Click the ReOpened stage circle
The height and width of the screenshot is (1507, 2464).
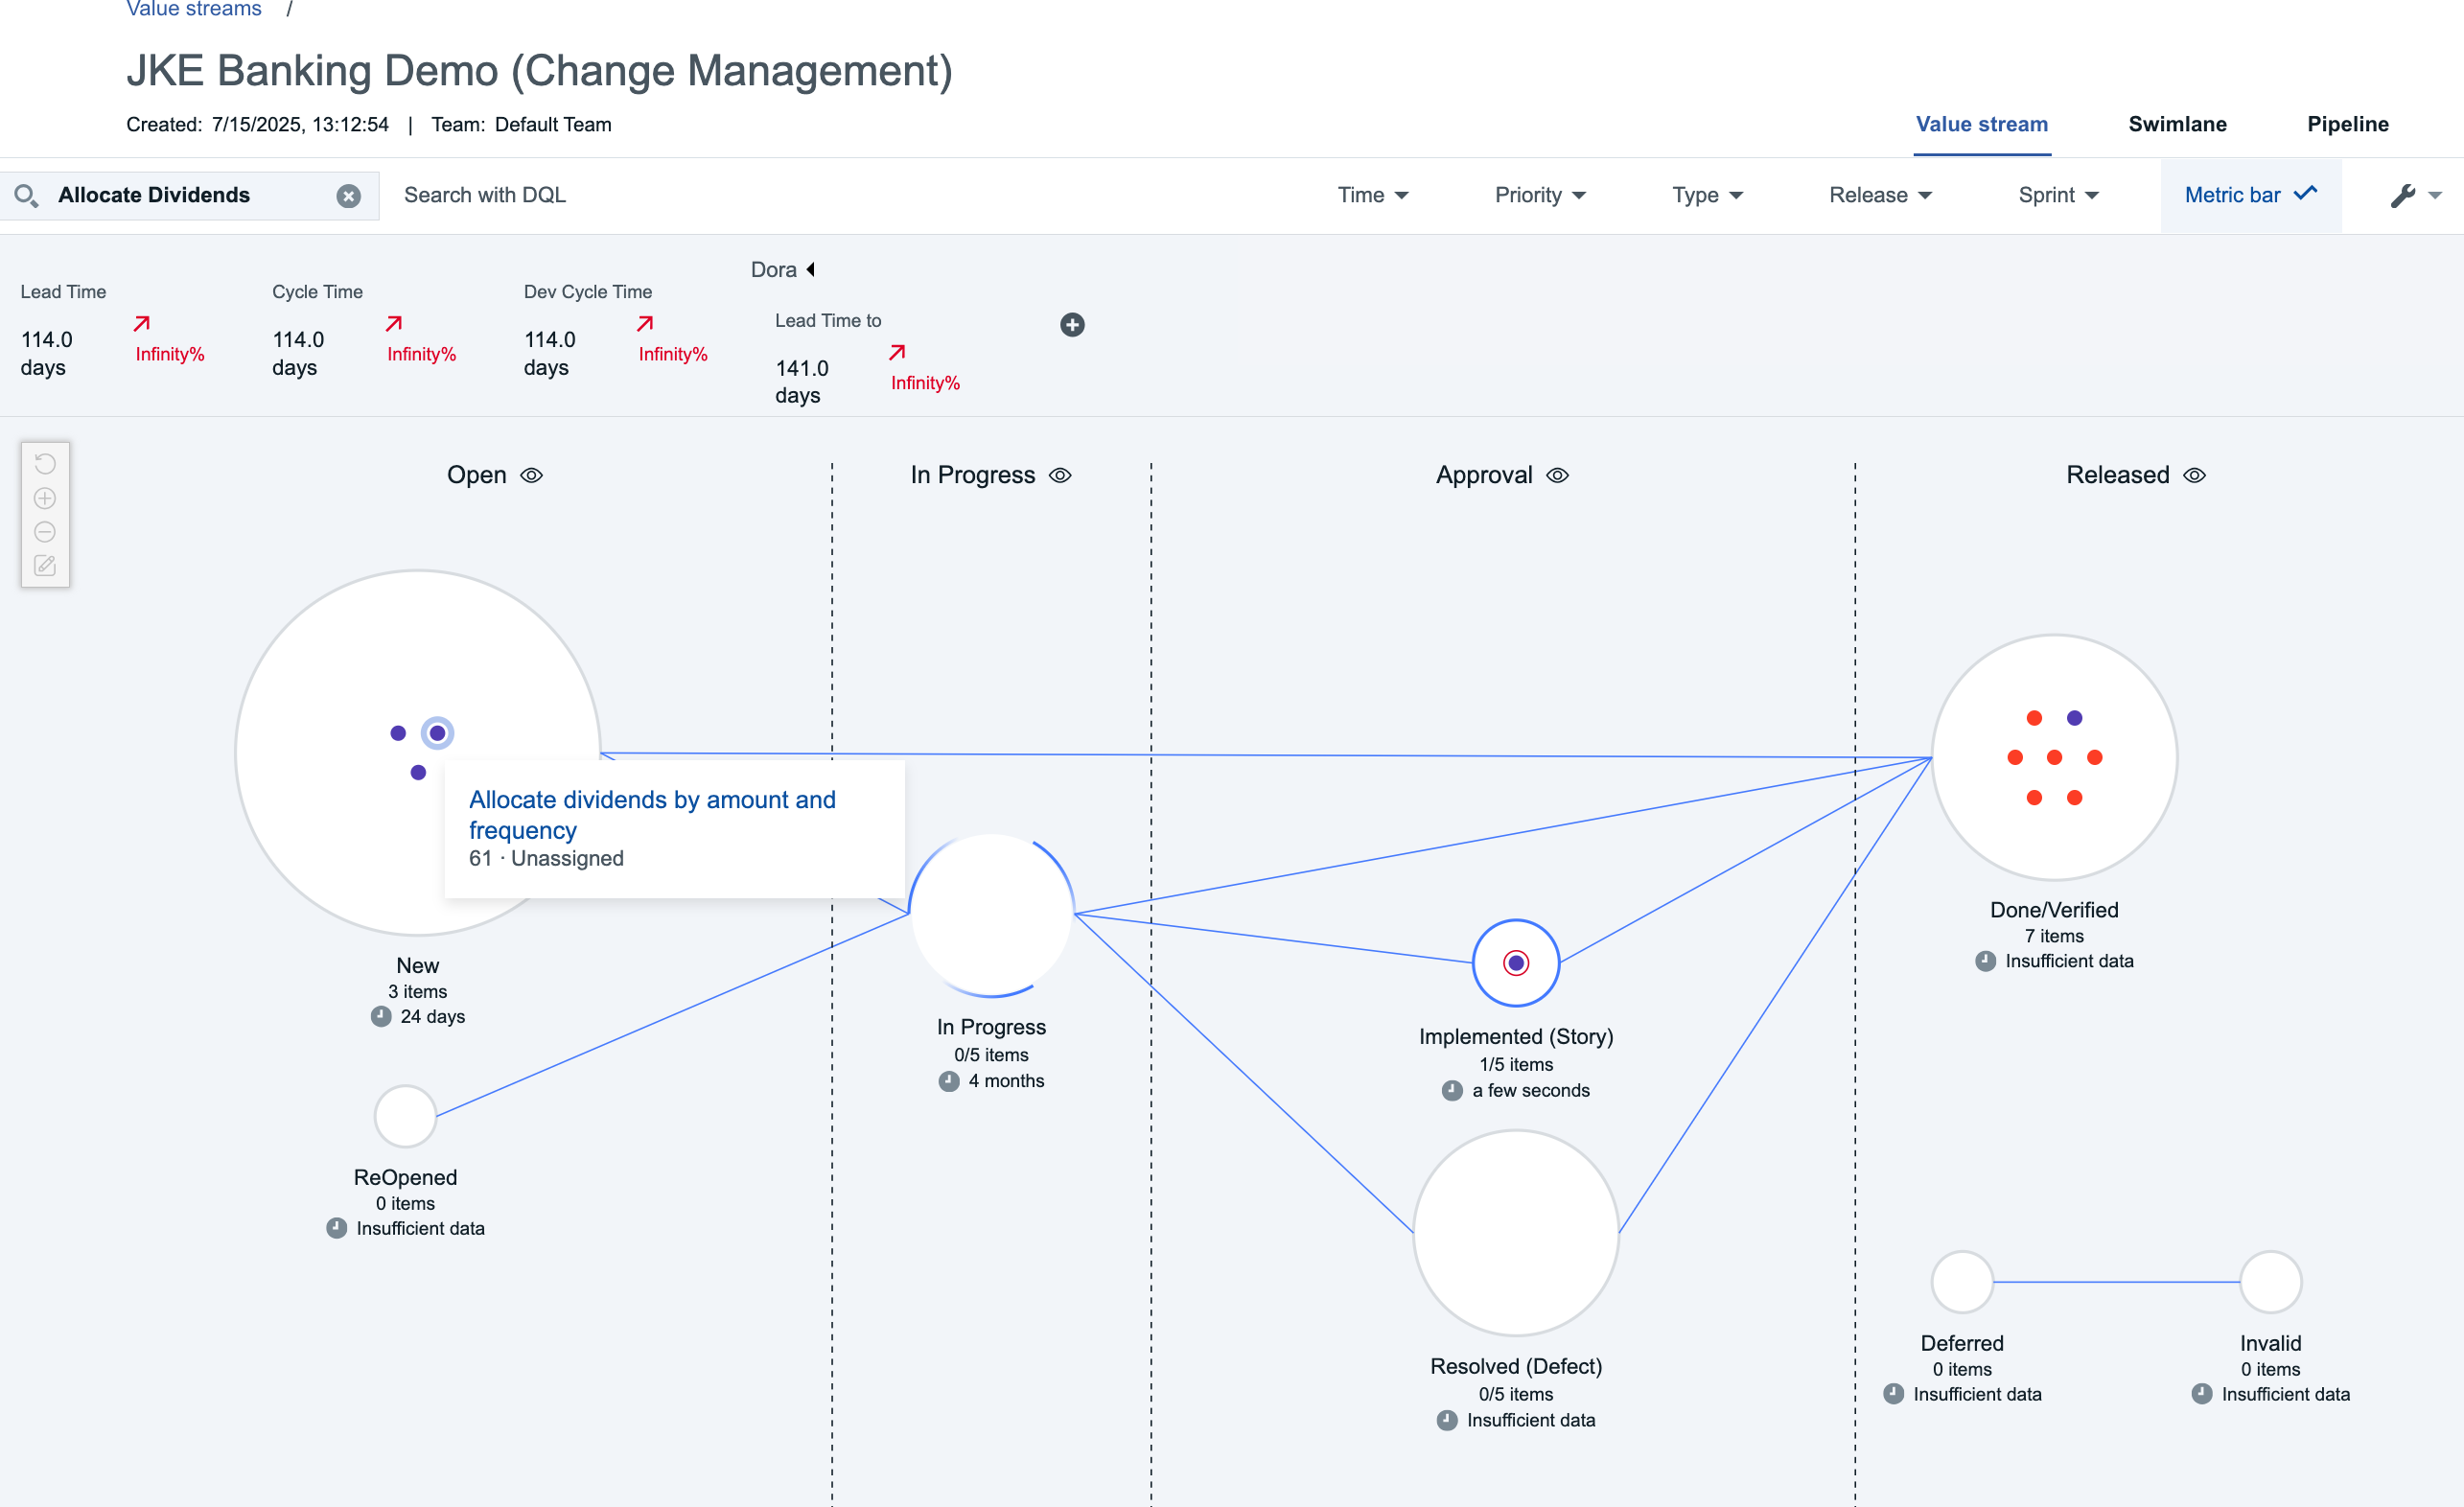(x=405, y=1116)
